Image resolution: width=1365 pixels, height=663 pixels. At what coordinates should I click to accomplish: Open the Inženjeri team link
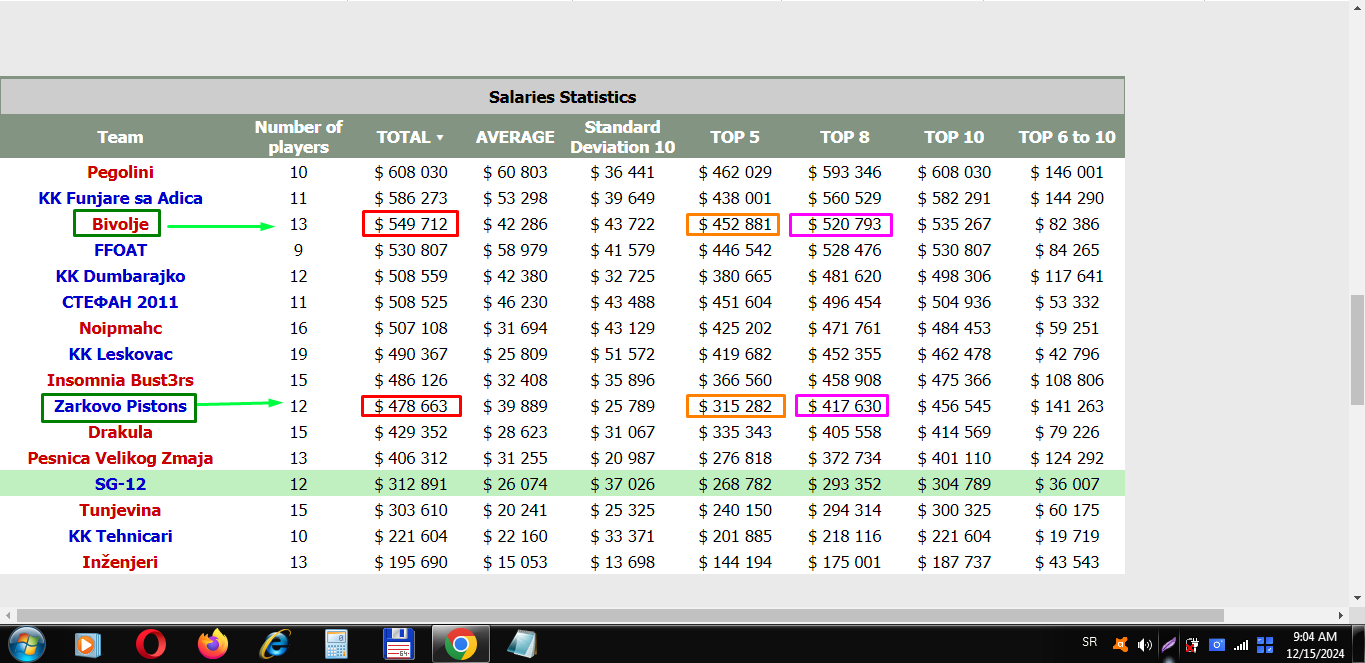[120, 562]
